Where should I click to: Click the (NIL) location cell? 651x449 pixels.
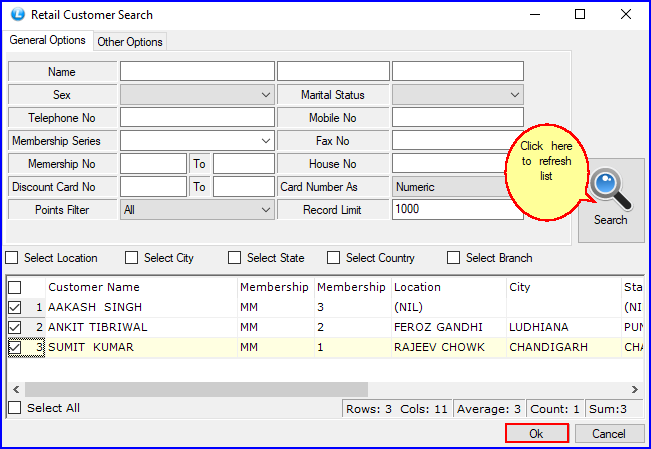(x=448, y=307)
